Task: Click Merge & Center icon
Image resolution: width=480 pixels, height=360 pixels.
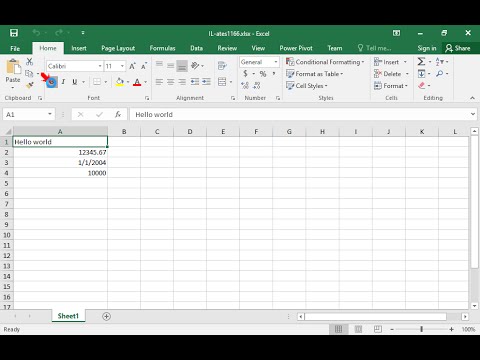Action: tap(222, 82)
